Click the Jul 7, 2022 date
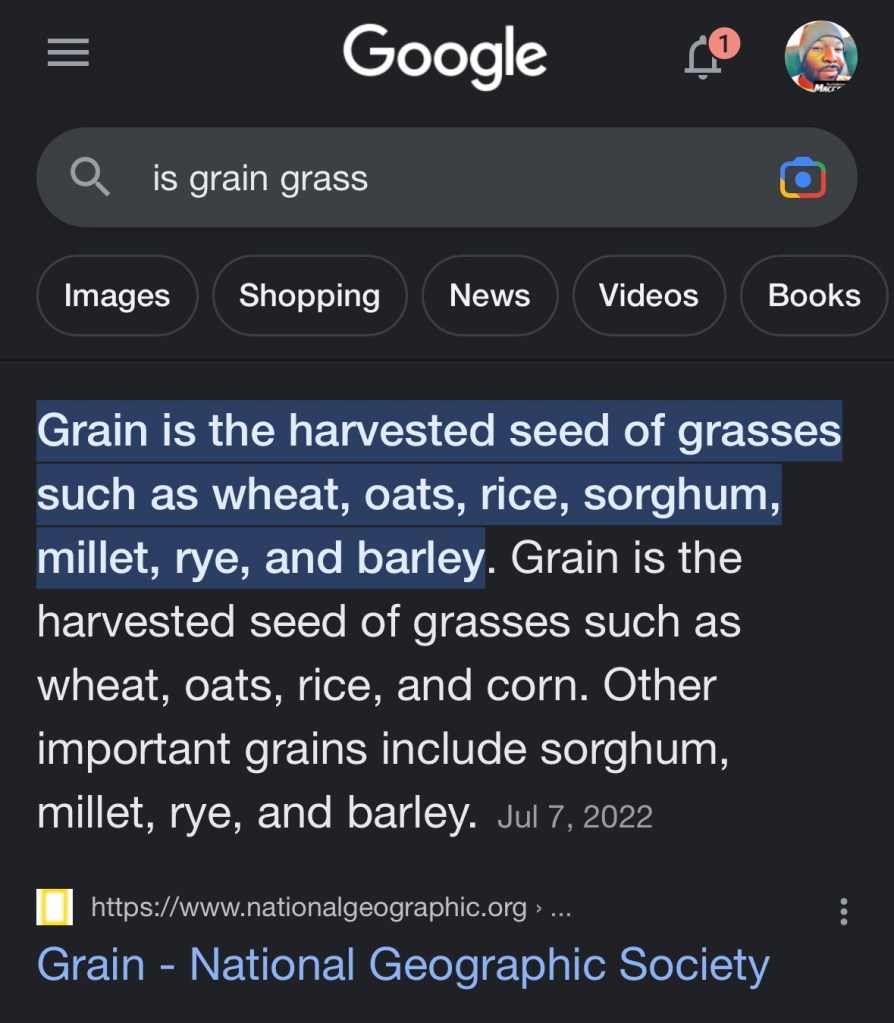 point(575,817)
